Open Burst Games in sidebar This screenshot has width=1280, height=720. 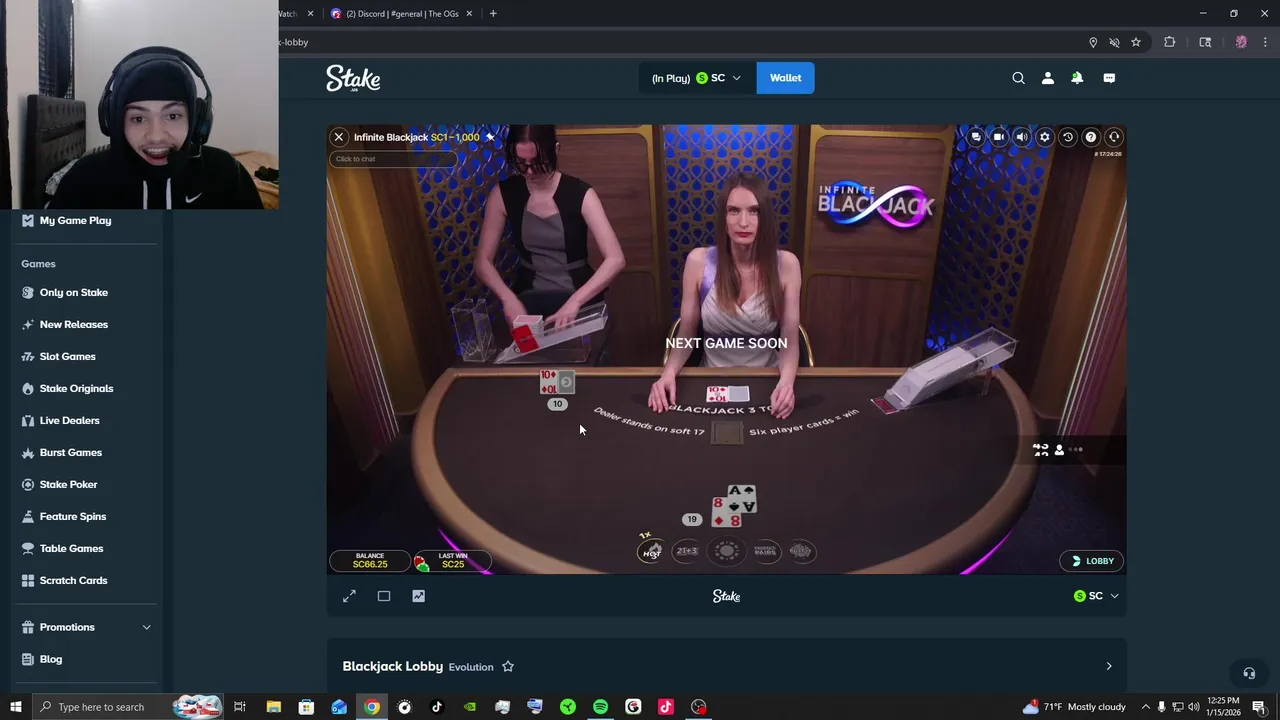click(x=71, y=452)
